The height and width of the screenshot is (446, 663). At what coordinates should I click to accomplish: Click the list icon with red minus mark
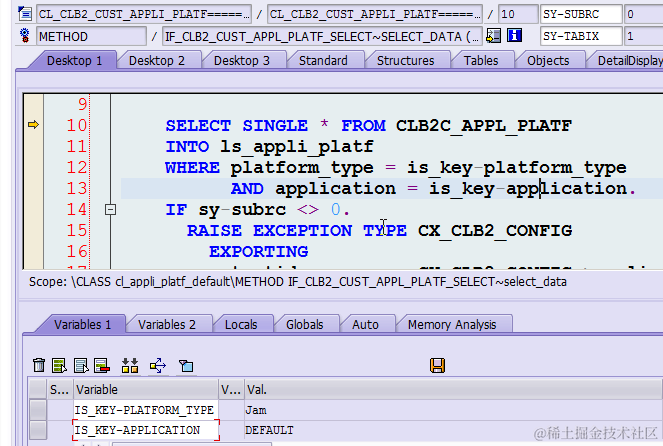102,365
